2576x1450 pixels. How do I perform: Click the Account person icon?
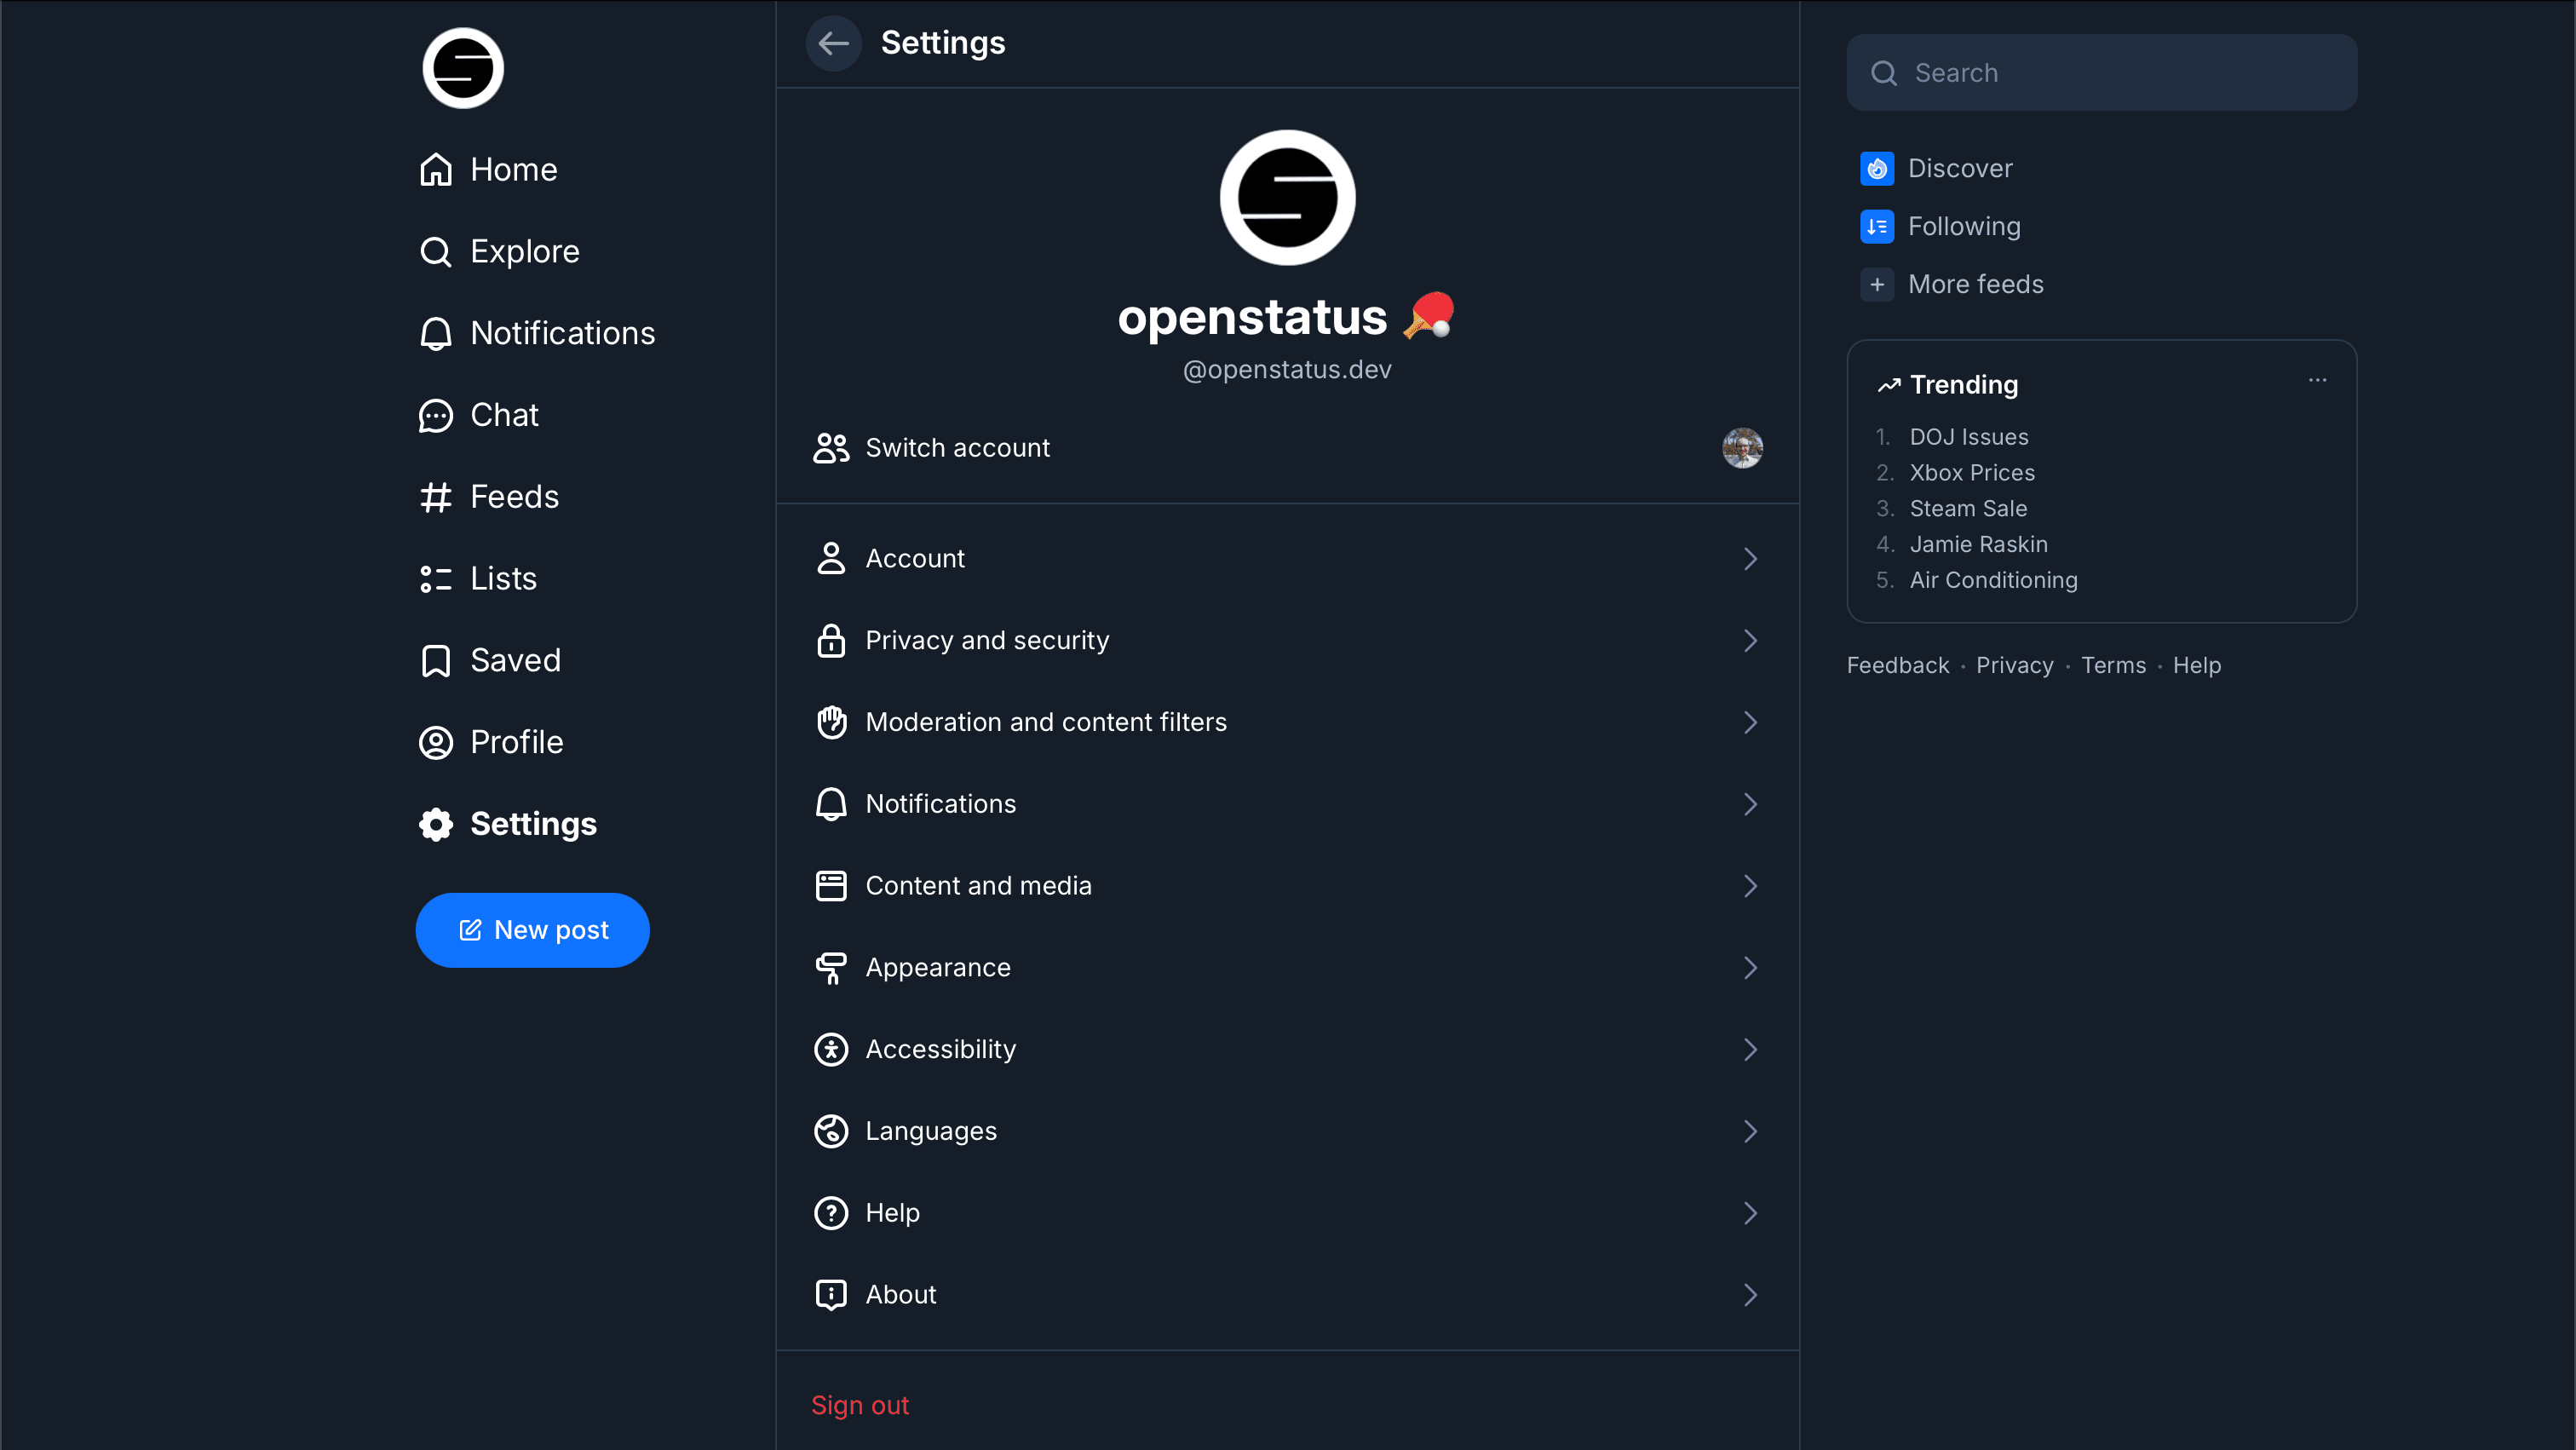point(831,559)
